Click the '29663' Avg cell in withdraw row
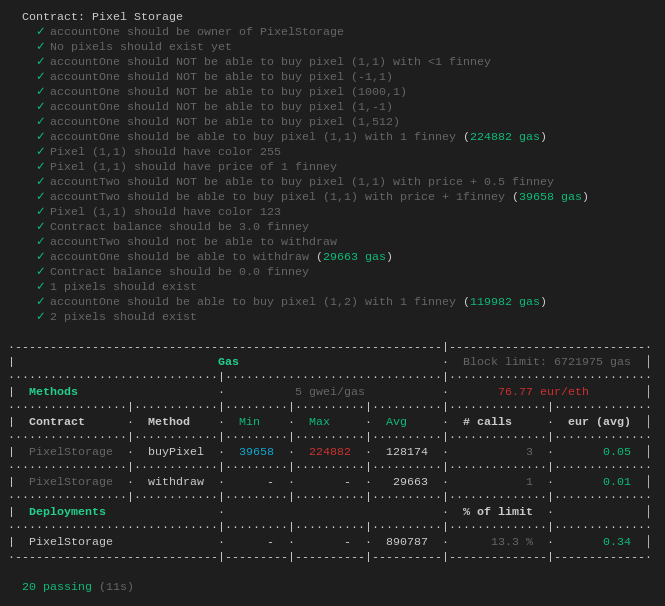The width and height of the screenshot is (665, 606). [410, 482]
